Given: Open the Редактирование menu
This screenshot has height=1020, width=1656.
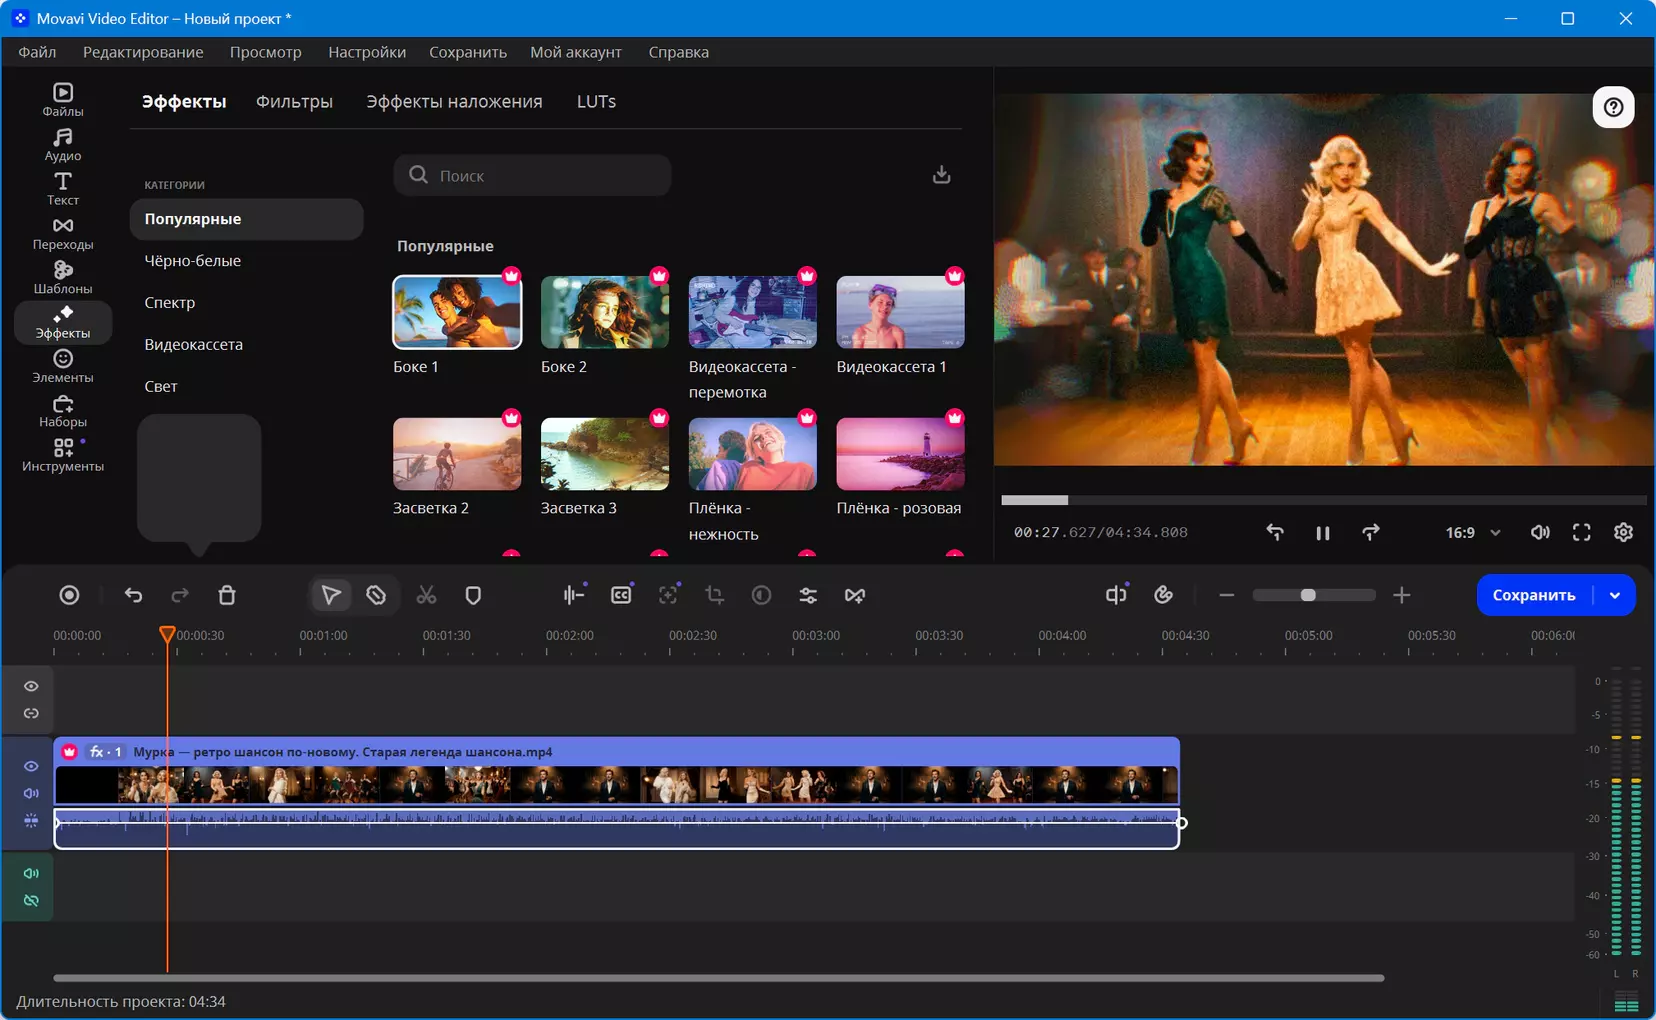Looking at the screenshot, I should [x=143, y=52].
